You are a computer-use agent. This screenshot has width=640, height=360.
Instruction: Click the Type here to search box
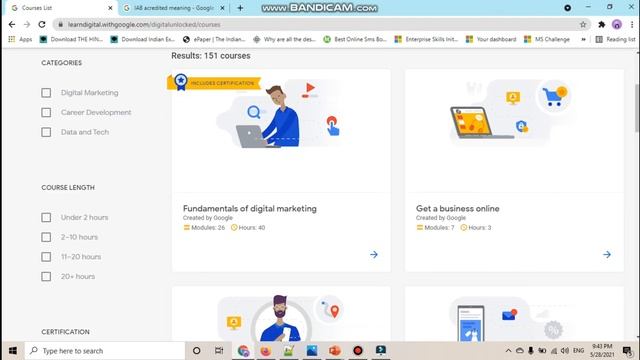coord(105,351)
